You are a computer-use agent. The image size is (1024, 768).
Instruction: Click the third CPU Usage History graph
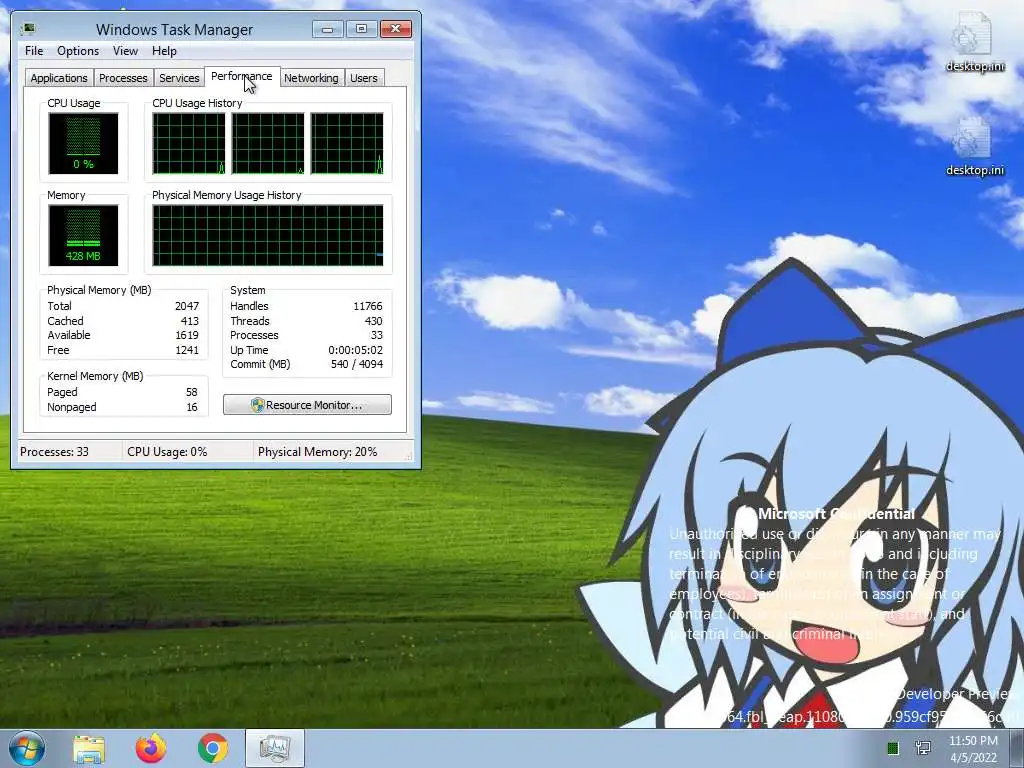[x=347, y=143]
